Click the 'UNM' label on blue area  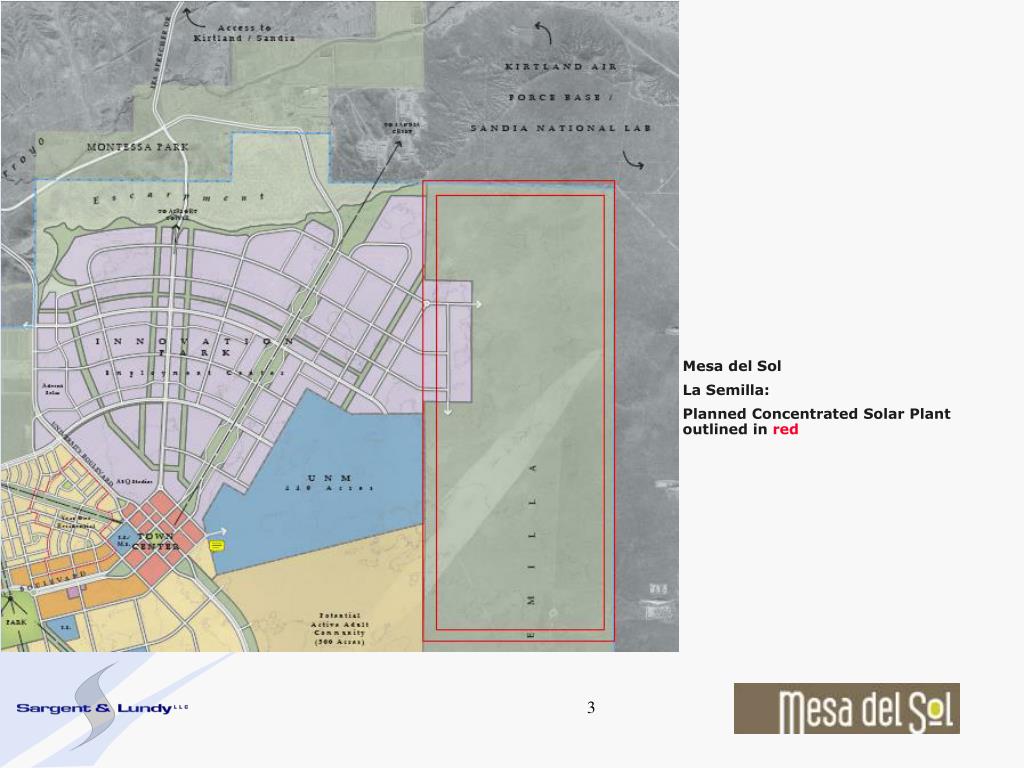pos(330,478)
